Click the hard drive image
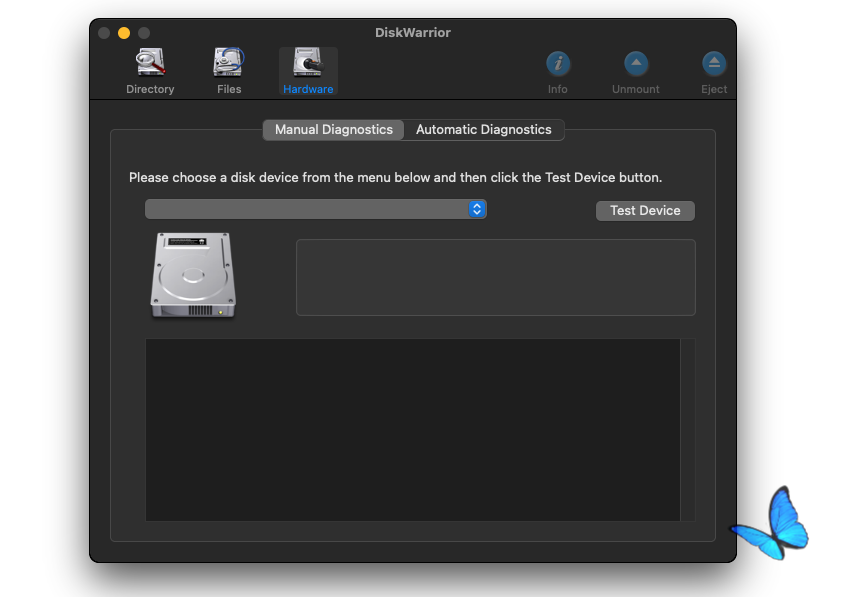Viewport: 843px width, 597px height. coord(193,275)
